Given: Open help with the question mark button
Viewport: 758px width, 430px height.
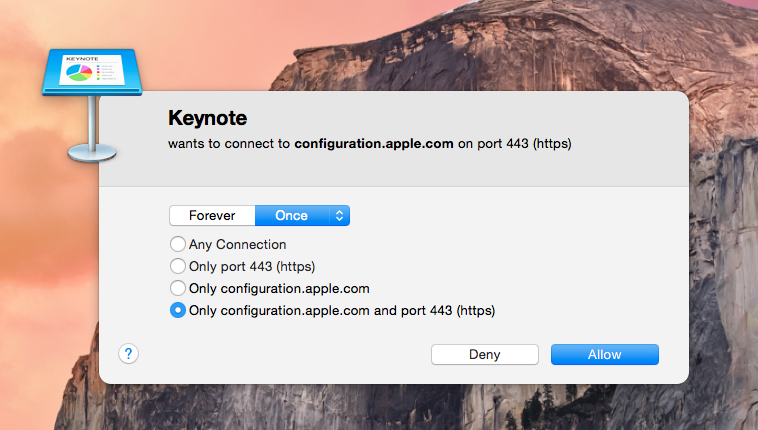Looking at the screenshot, I should (128, 354).
